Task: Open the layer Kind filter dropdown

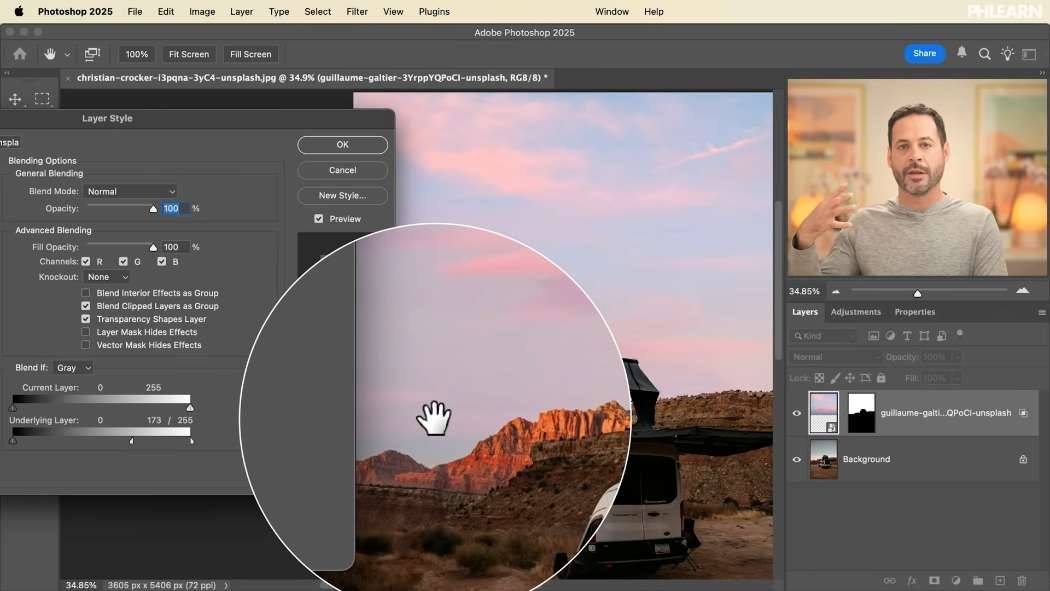Action: tap(824, 336)
